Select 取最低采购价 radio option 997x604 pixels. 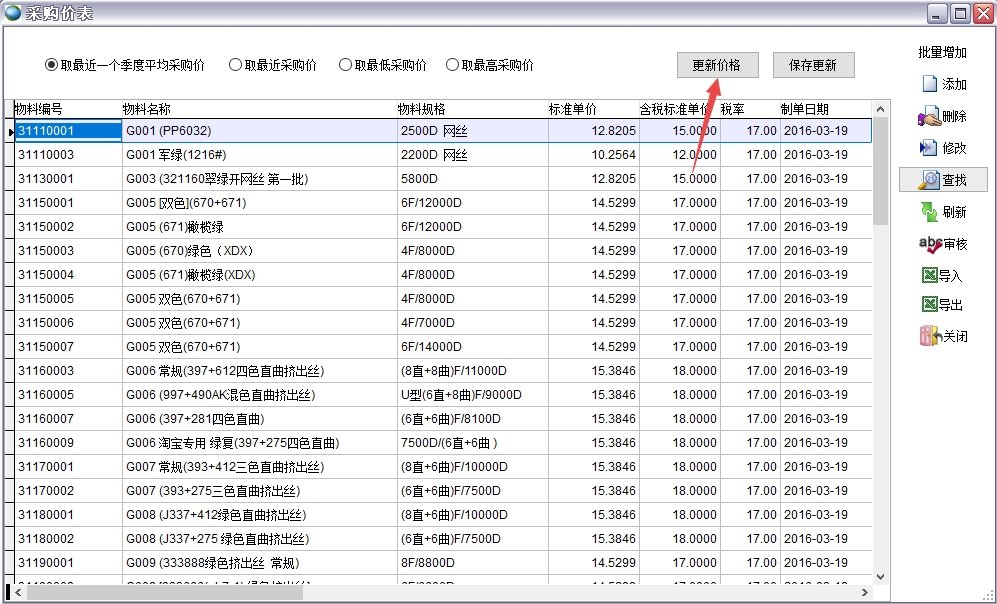343,64
